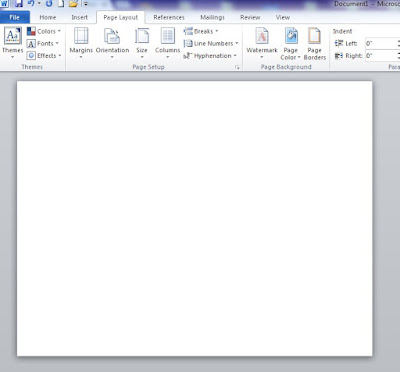
Task: Click the Word application icon in title bar
Action: tap(4, 4)
